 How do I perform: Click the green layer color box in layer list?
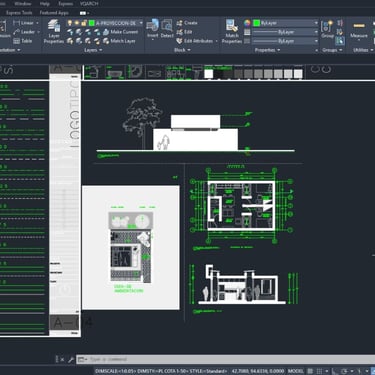[92, 23]
